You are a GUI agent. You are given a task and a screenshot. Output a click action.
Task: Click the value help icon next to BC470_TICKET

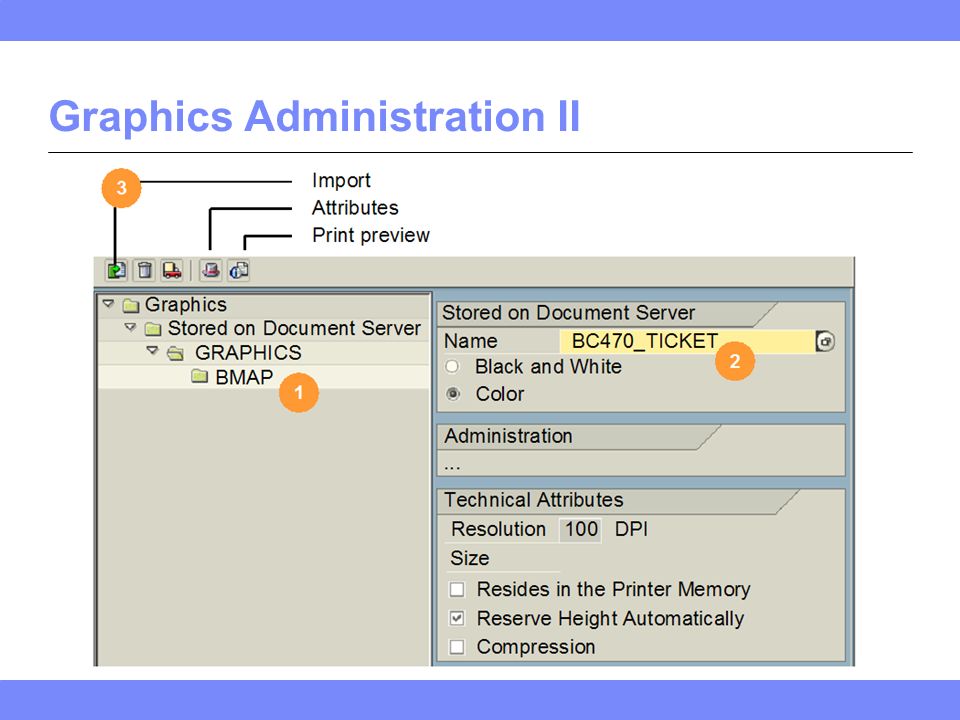coord(825,341)
